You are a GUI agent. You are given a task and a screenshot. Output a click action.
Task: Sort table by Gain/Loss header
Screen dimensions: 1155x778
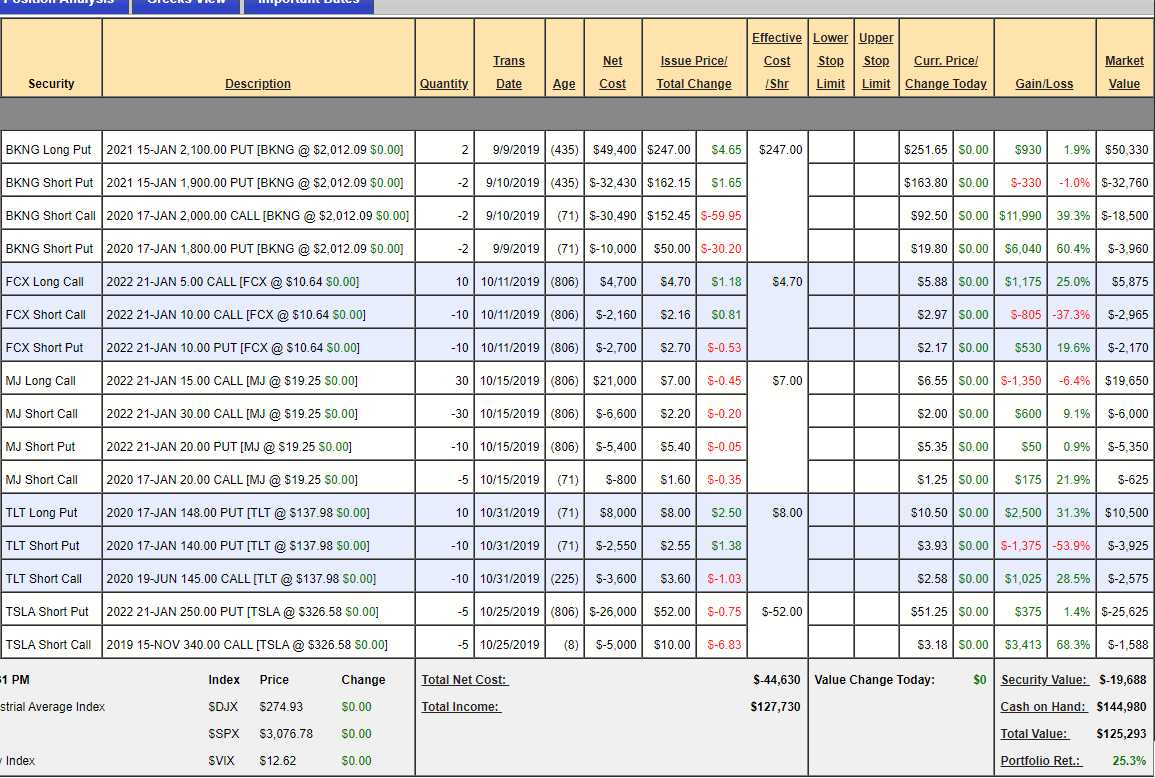pyautogui.click(x=1044, y=84)
